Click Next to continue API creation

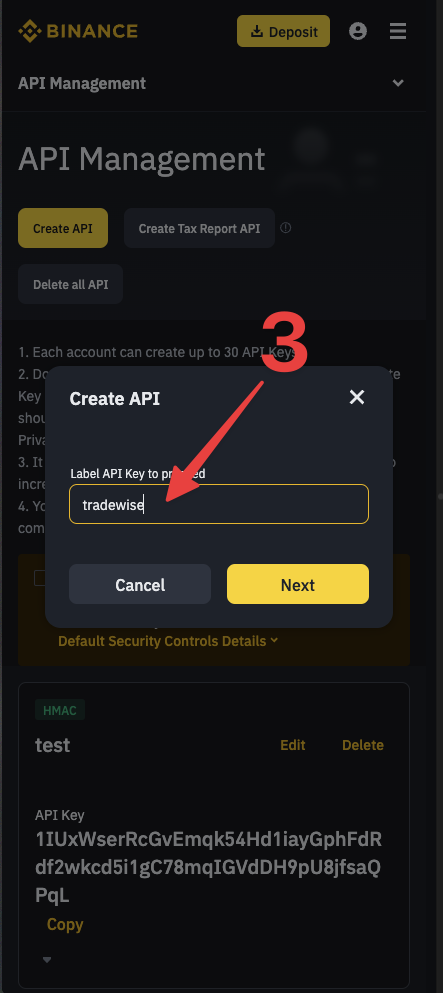click(298, 584)
